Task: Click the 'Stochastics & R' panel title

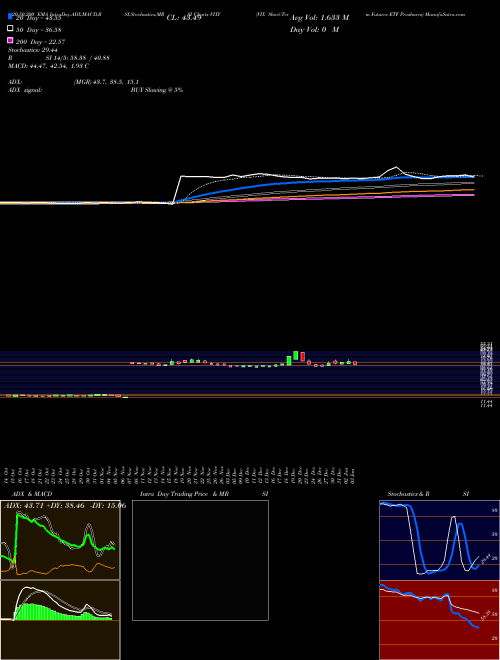Action: click(409, 494)
